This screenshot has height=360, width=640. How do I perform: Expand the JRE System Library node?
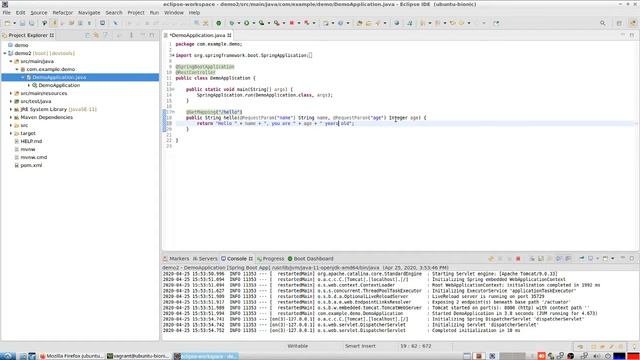(x=11, y=109)
